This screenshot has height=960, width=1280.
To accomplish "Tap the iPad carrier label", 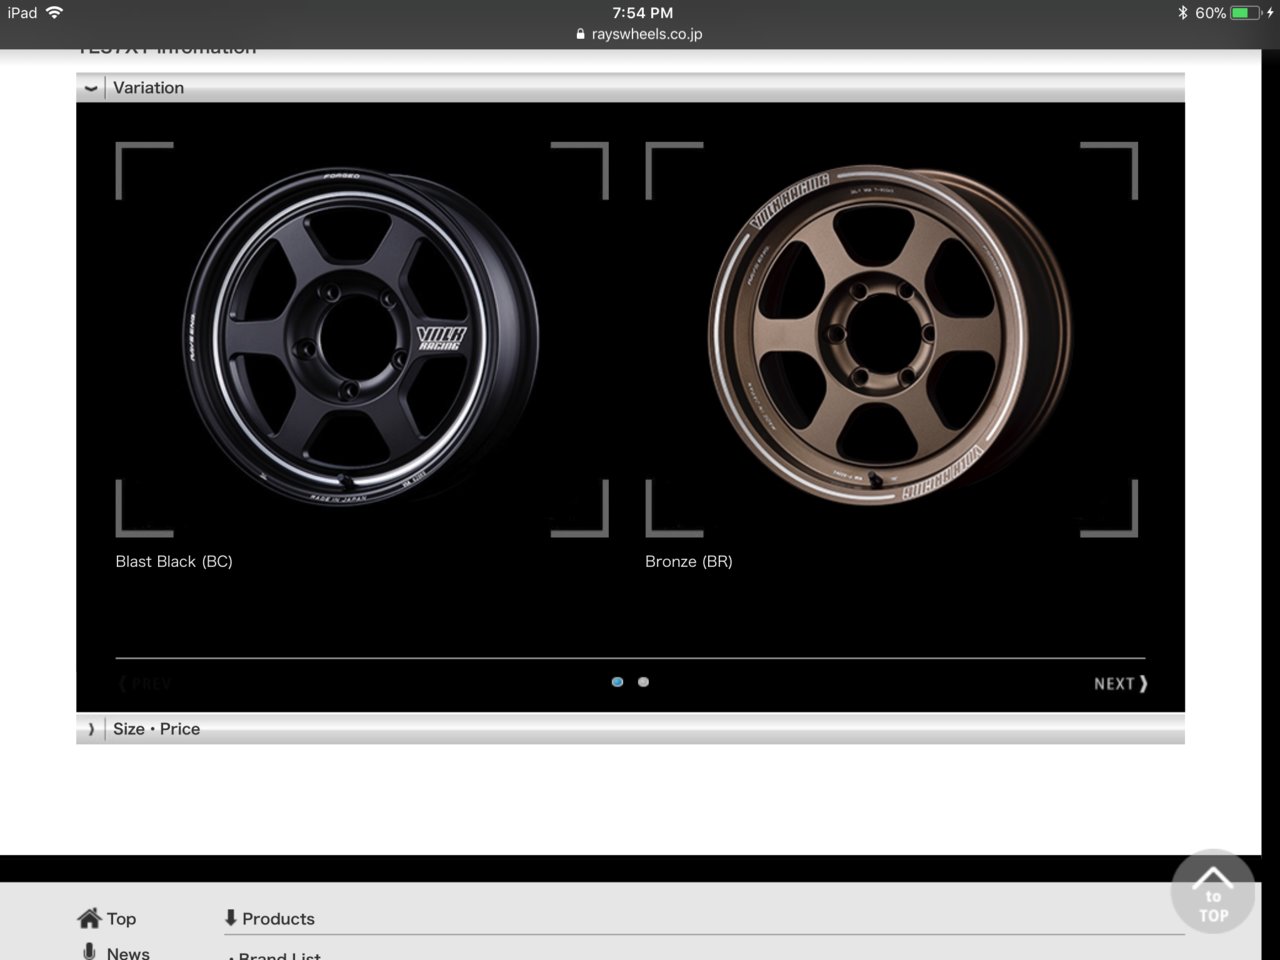I will [22, 12].
